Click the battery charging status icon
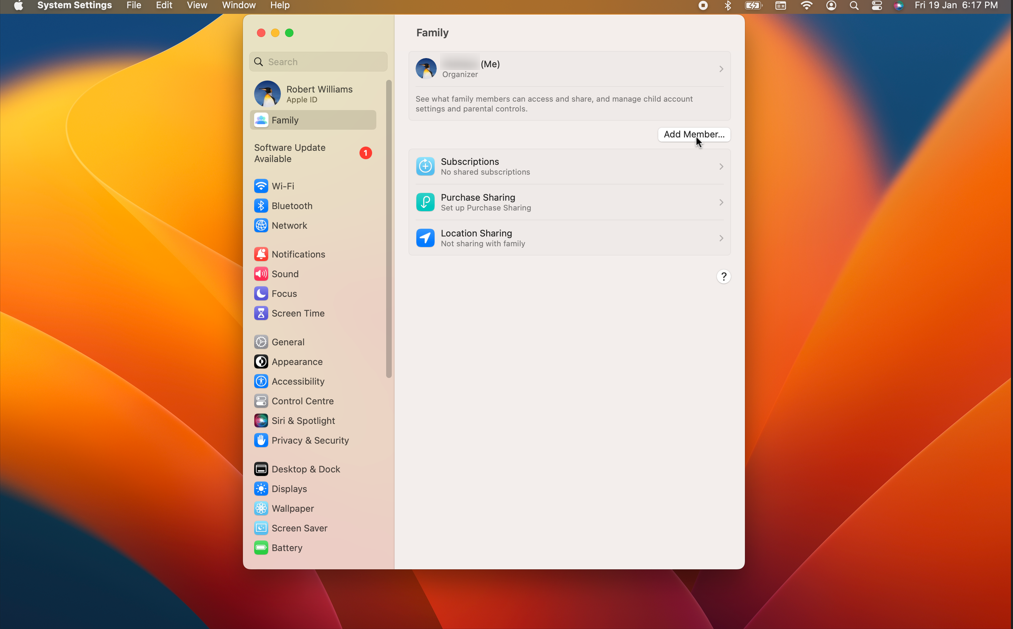The height and width of the screenshot is (629, 1013). click(753, 5)
